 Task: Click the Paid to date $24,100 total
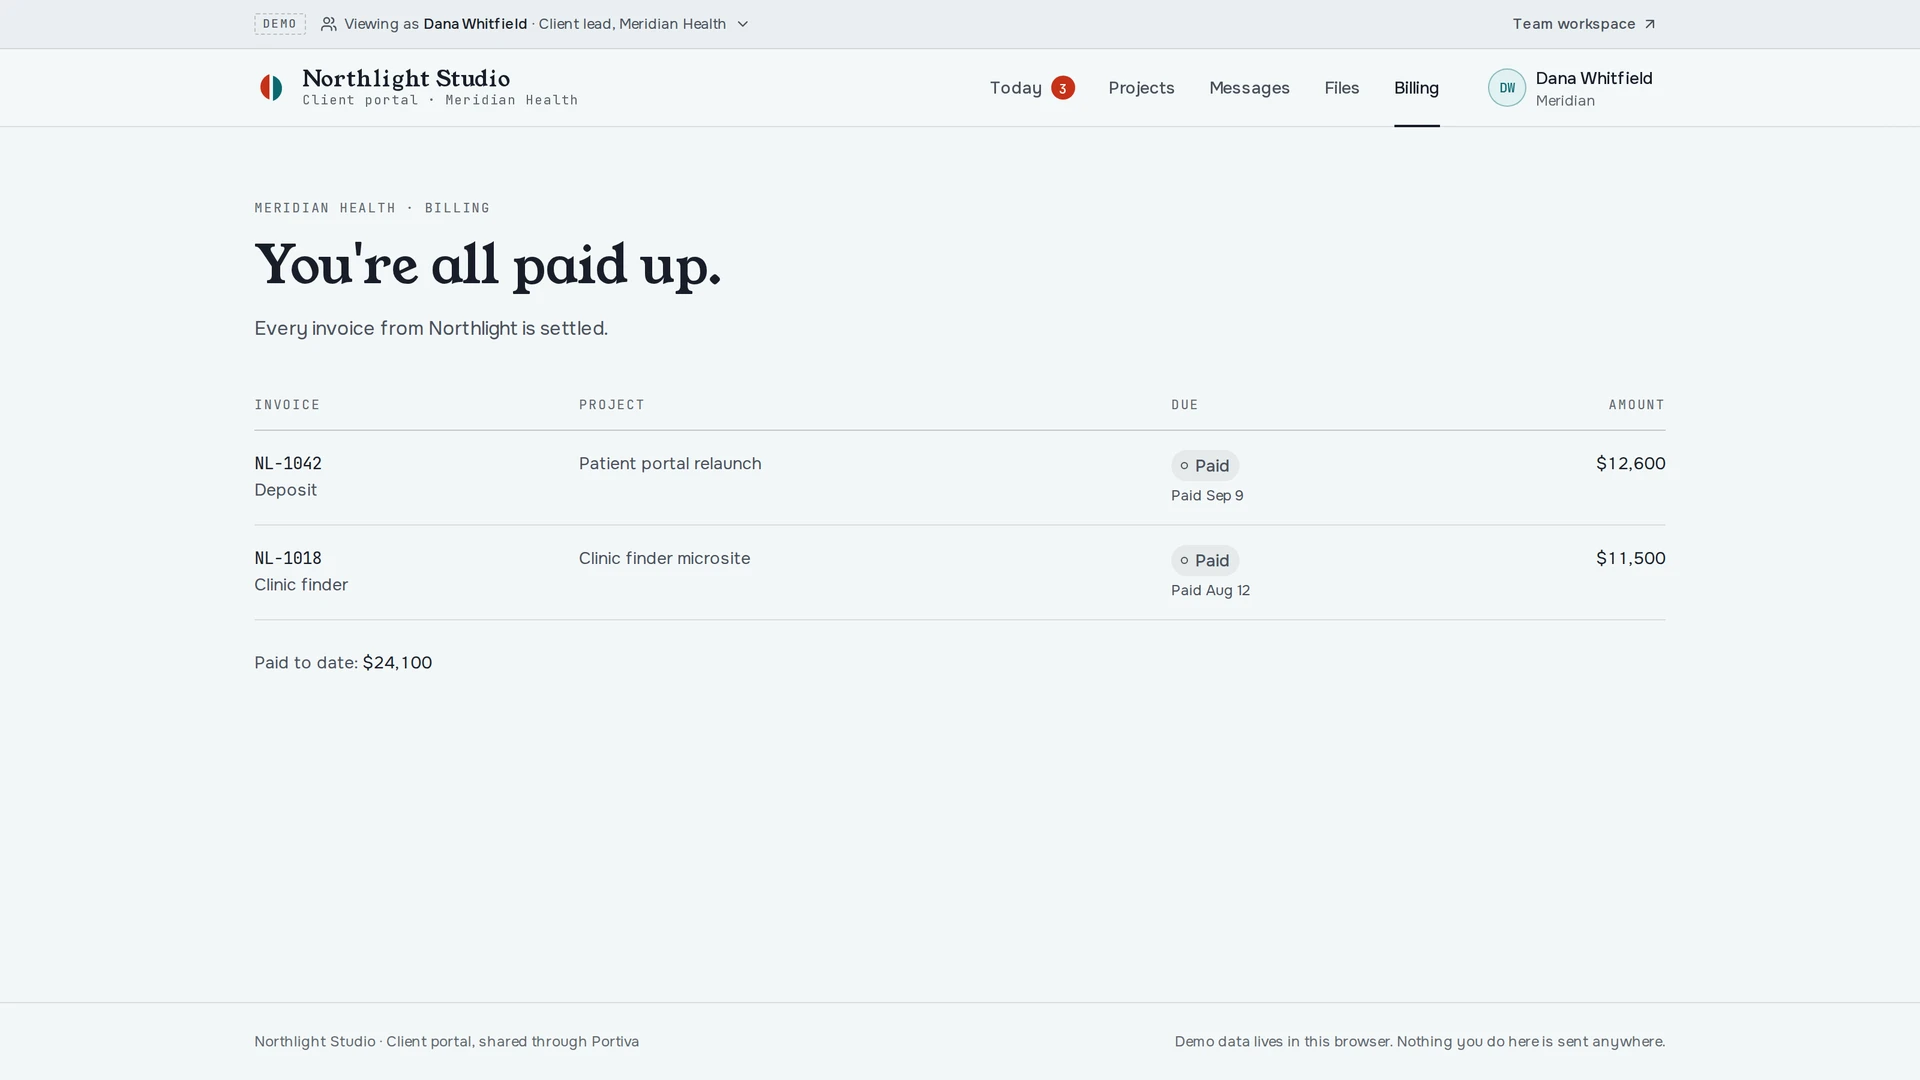click(x=343, y=663)
